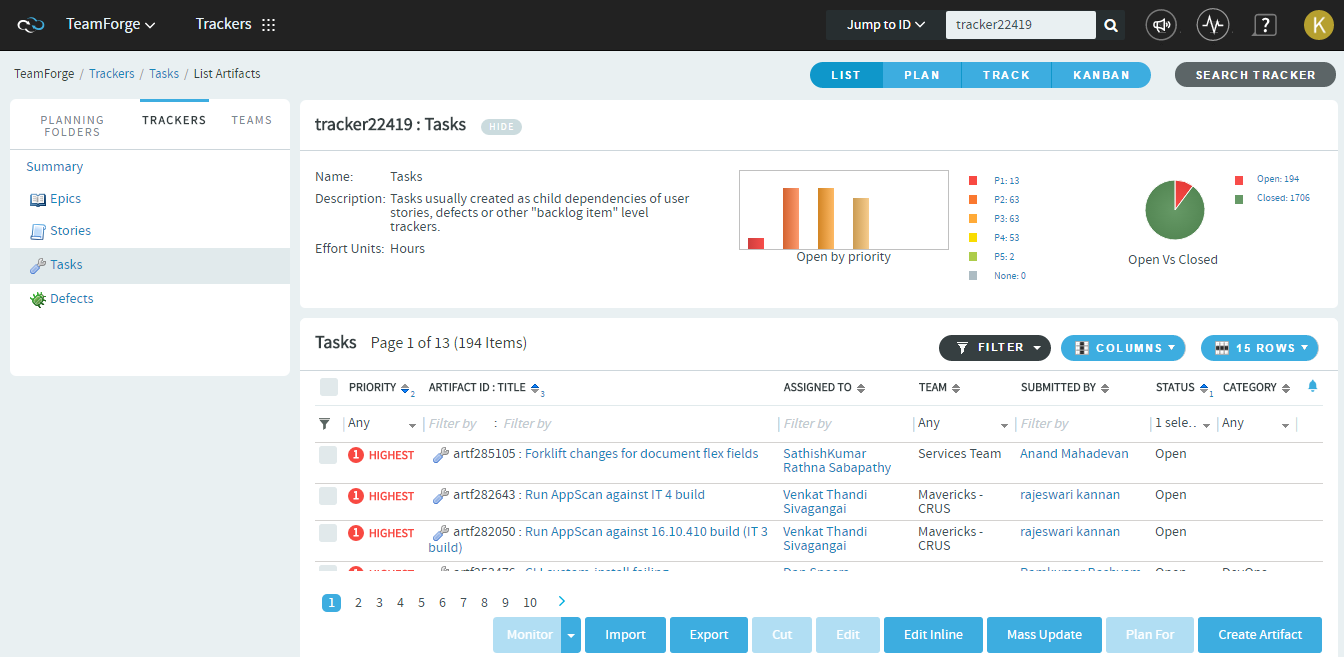Click the SEARCH TRACKER button

[1255, 75]
